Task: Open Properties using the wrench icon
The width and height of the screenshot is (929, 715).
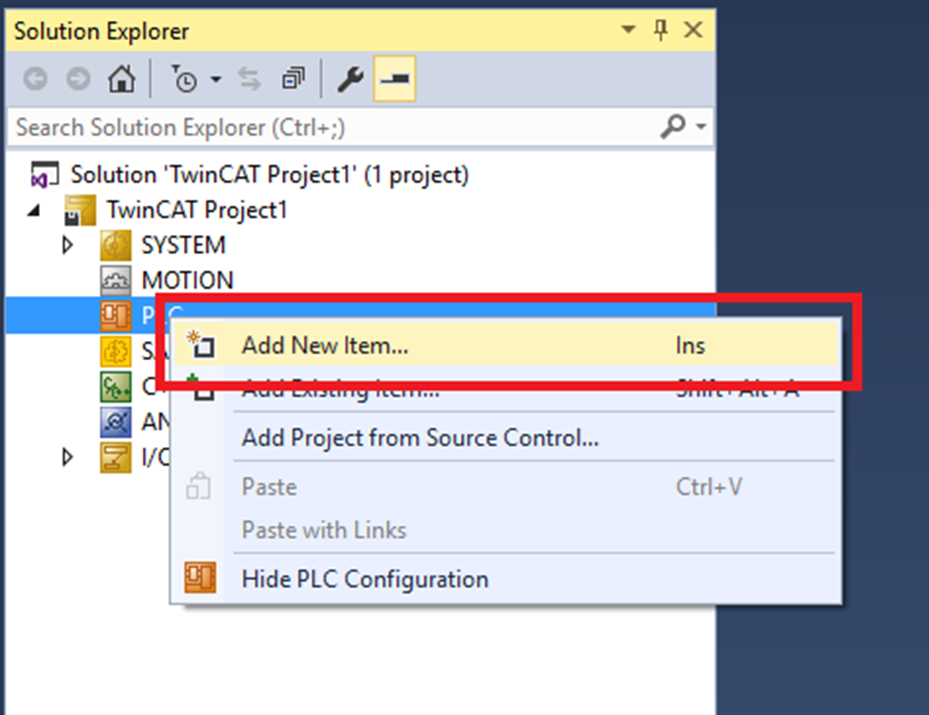Action: (349, 81)
